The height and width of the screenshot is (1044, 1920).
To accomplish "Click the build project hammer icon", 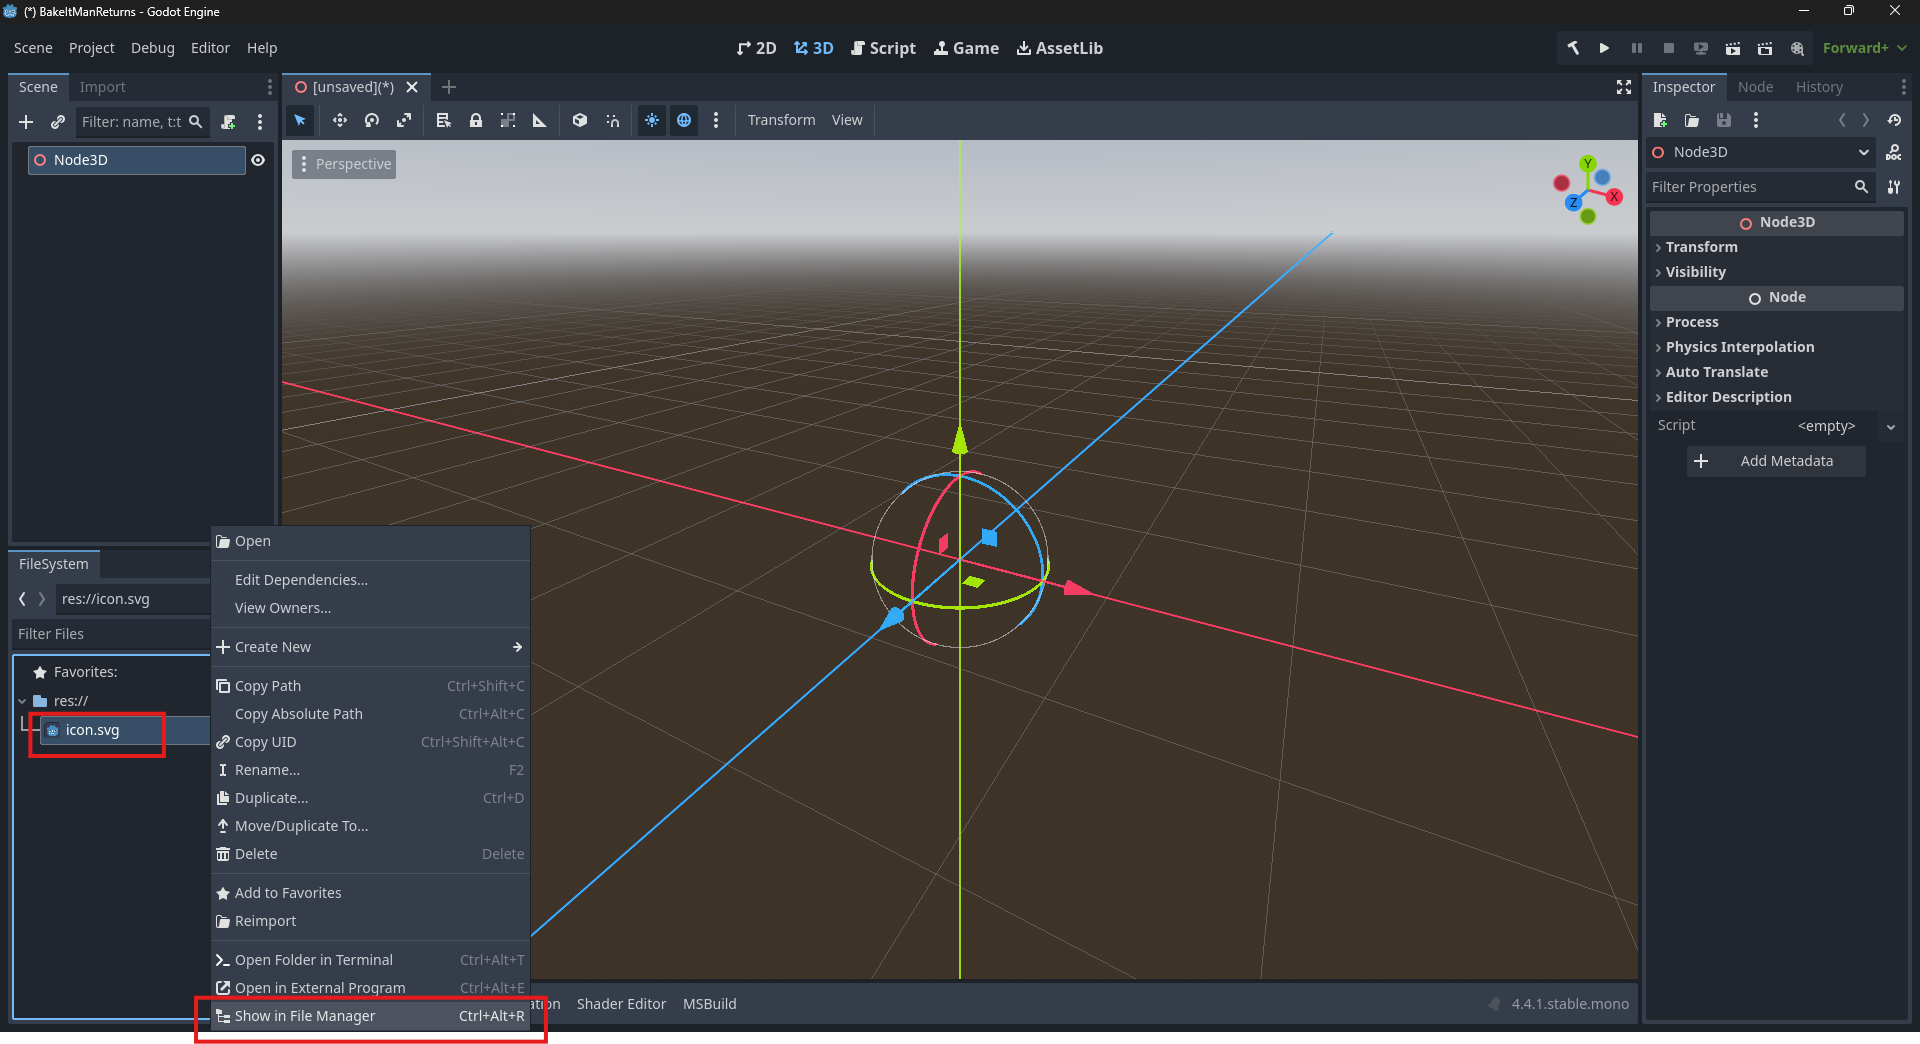I will click(x=1573, y=48).
